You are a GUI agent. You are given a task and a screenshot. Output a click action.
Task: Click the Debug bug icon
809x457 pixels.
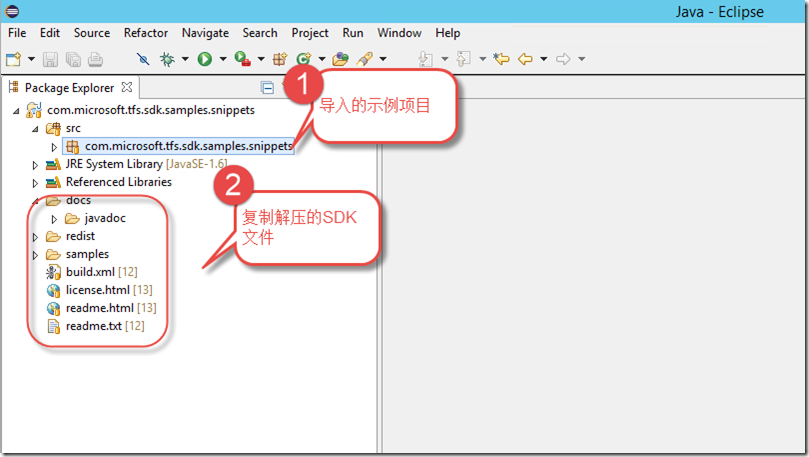tap(167, 59)
